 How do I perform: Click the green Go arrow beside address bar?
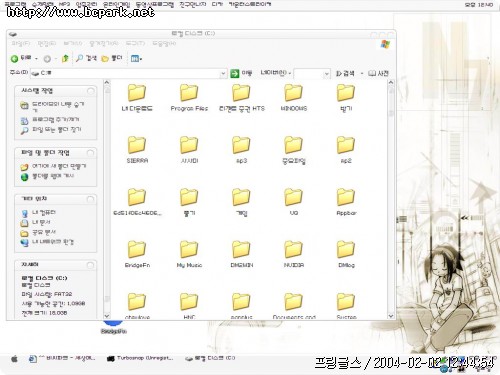pos(235,73)
